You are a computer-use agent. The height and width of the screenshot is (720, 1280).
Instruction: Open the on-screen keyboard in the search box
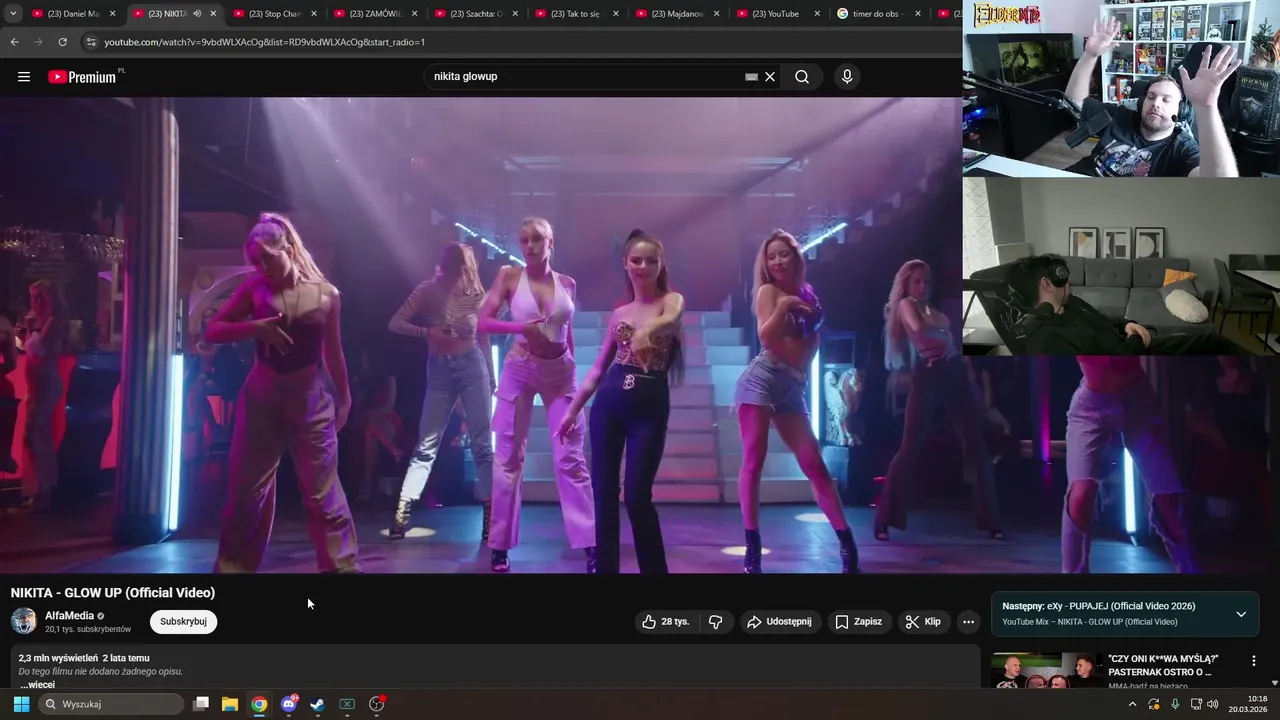(x=751, y=77)
